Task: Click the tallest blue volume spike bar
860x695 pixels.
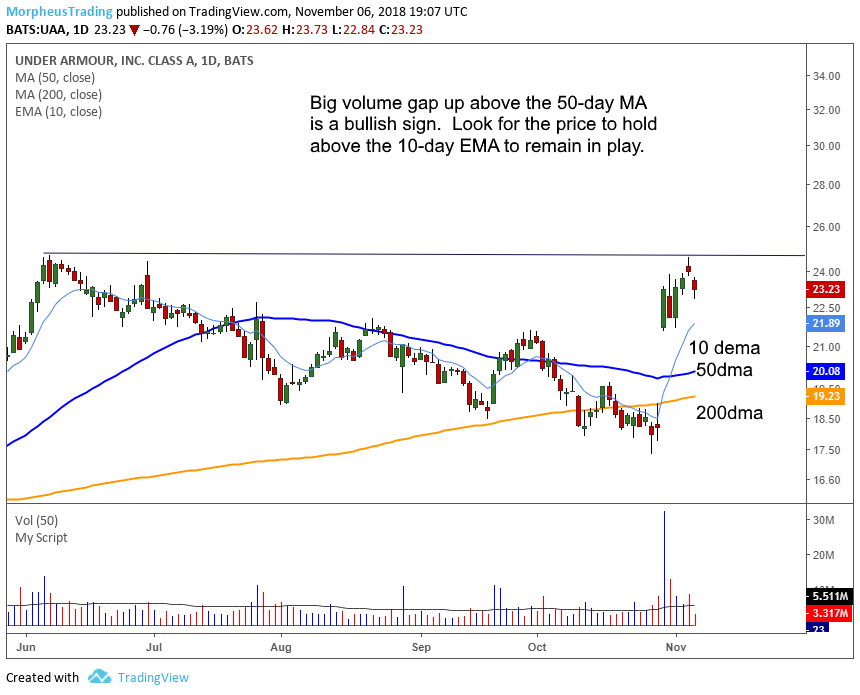Action: click(x=664, y=568)
